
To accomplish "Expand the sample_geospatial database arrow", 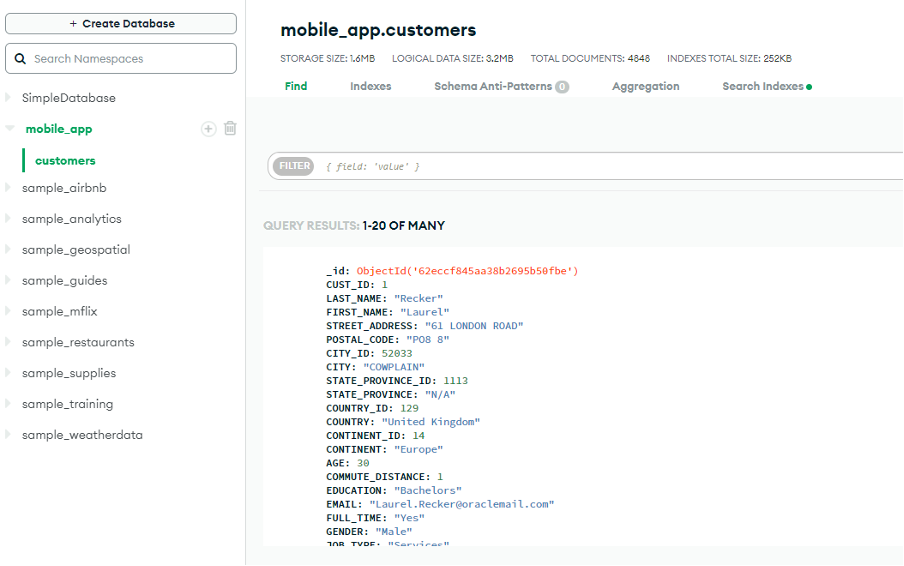I will coord(7,249).
